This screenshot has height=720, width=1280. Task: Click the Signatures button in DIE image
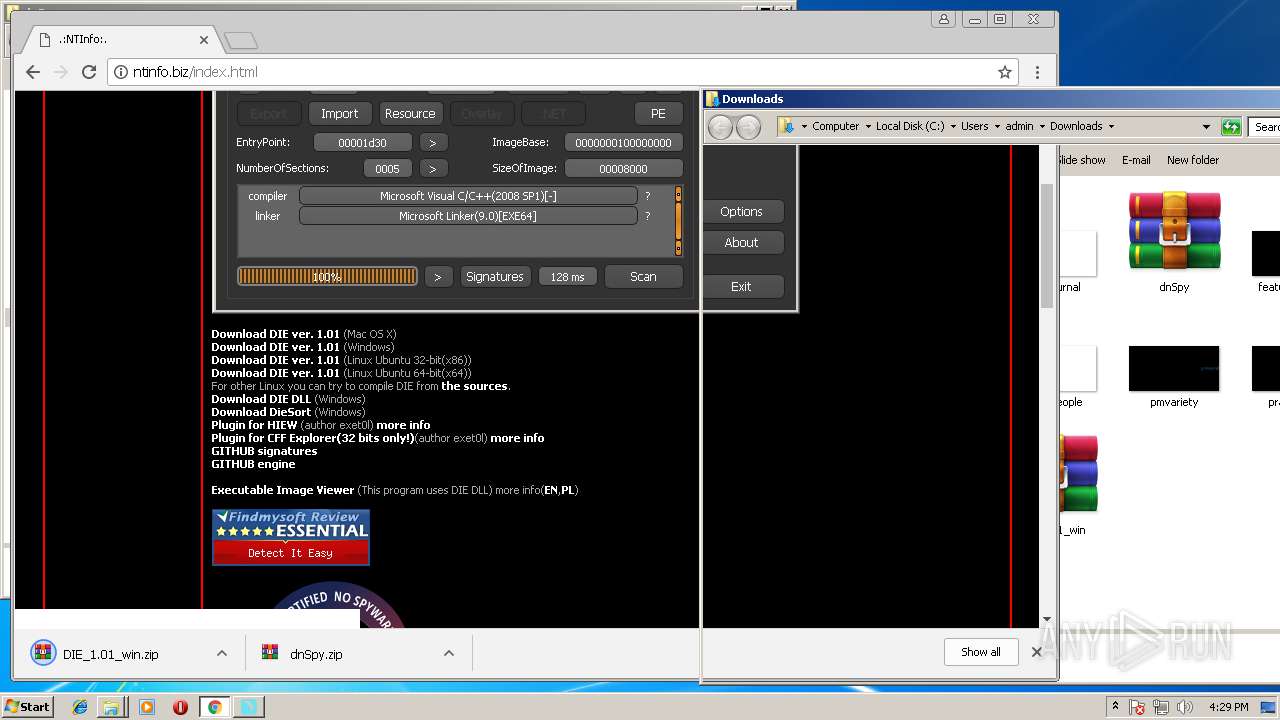tap(495, 276)
